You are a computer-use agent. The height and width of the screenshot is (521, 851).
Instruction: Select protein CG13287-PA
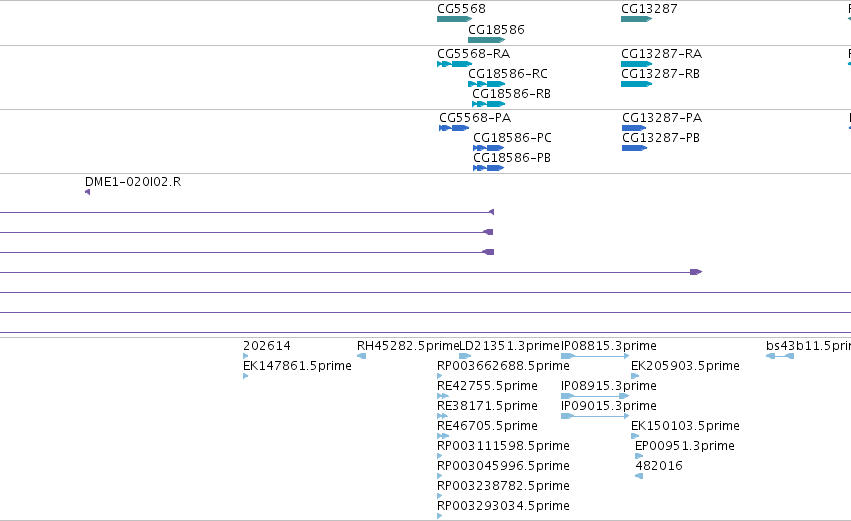662,118
